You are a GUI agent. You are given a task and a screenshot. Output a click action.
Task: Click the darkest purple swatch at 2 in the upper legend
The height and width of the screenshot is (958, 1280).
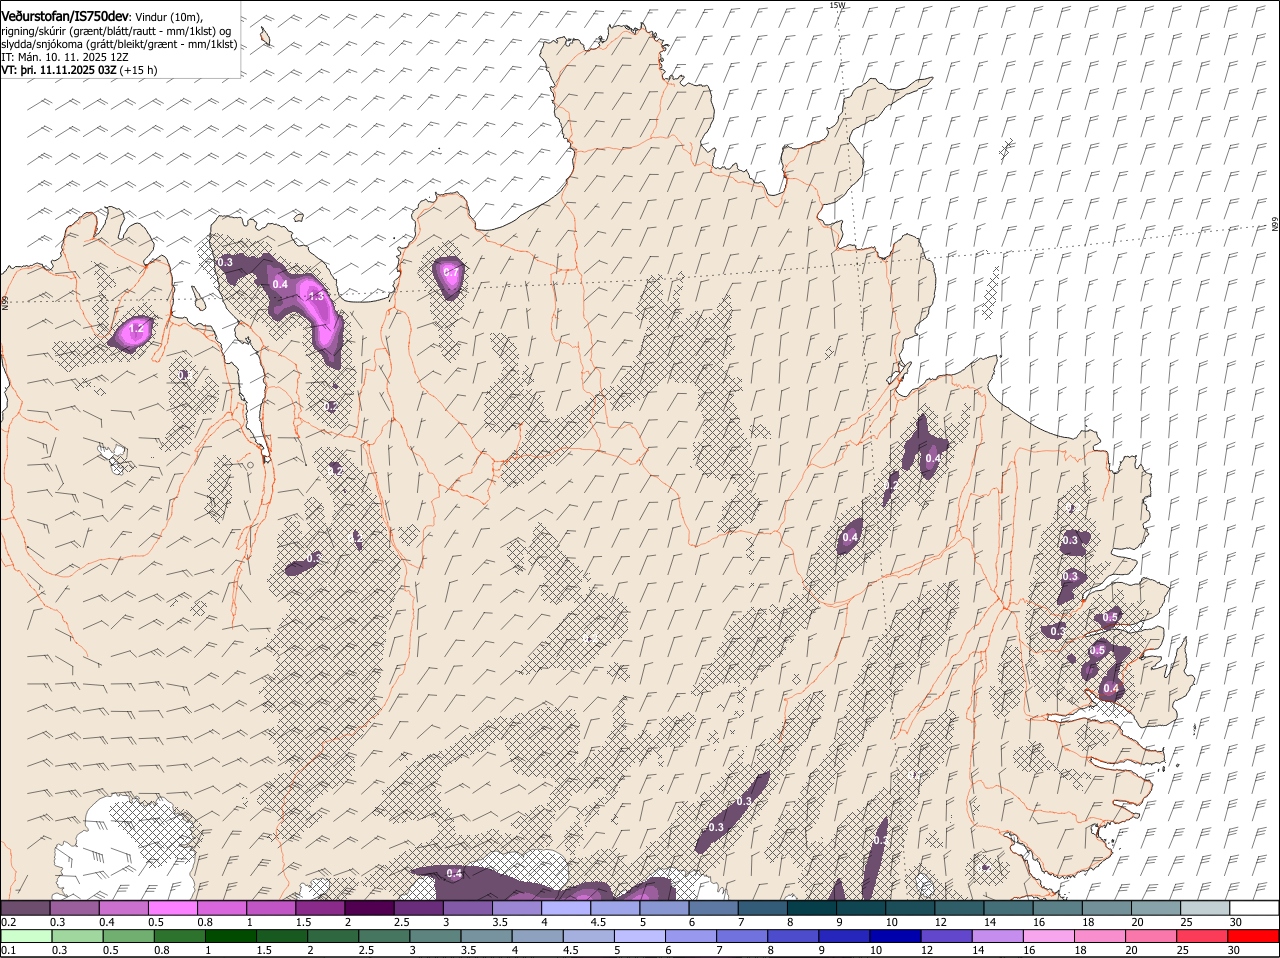pos(369,907)
